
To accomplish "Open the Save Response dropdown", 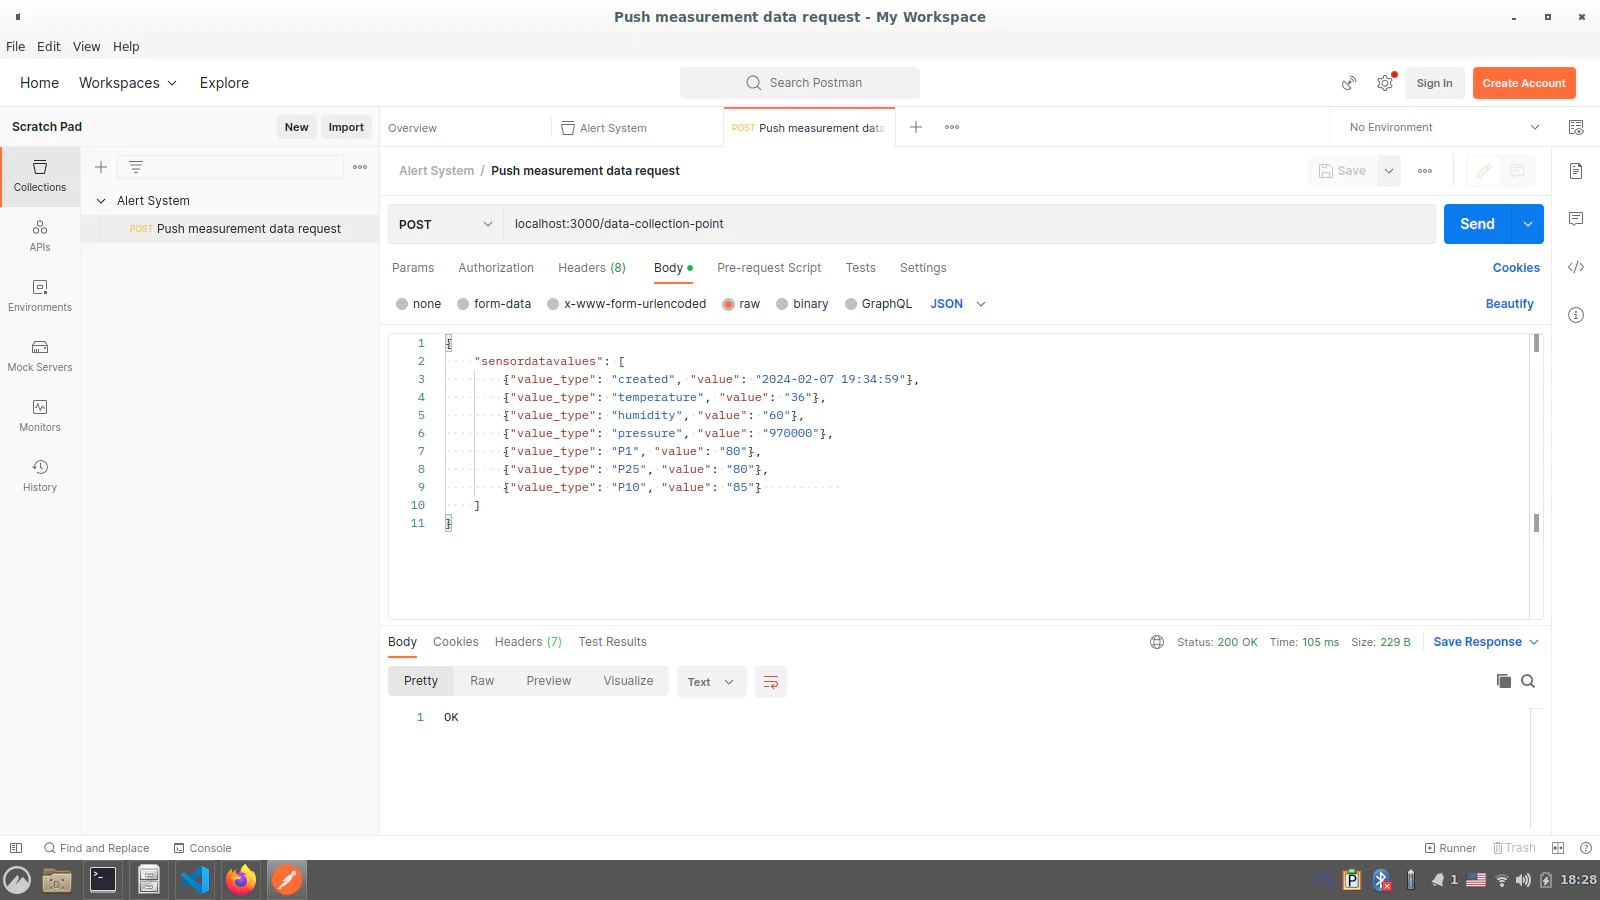I will [x=1486, y=642].
